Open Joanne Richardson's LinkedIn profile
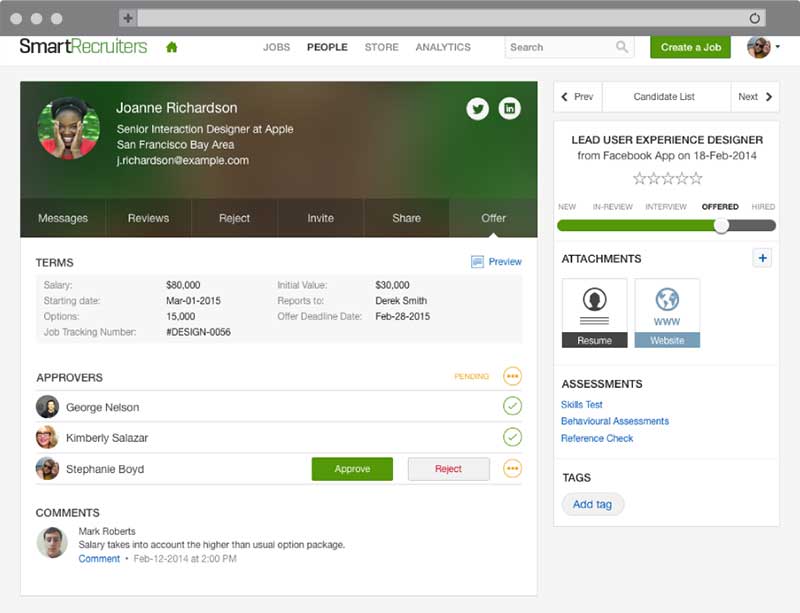This screenshot has height=613, width=800. click(509, 108)
